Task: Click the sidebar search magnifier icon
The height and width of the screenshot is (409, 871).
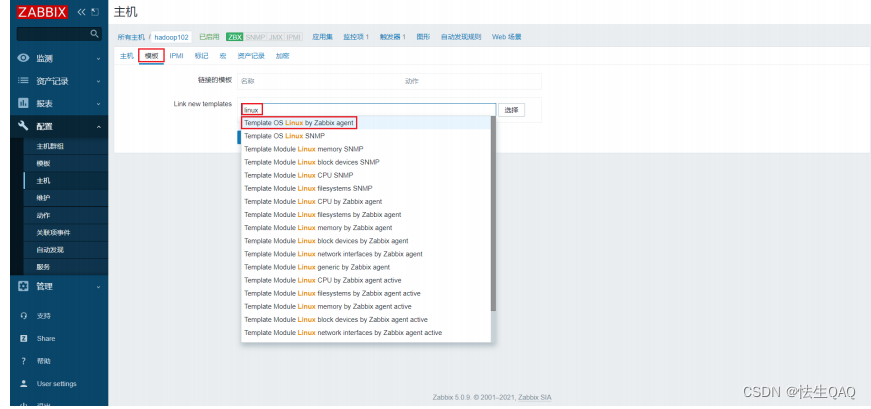Action: pyautogui.click(x=94, y=34)
